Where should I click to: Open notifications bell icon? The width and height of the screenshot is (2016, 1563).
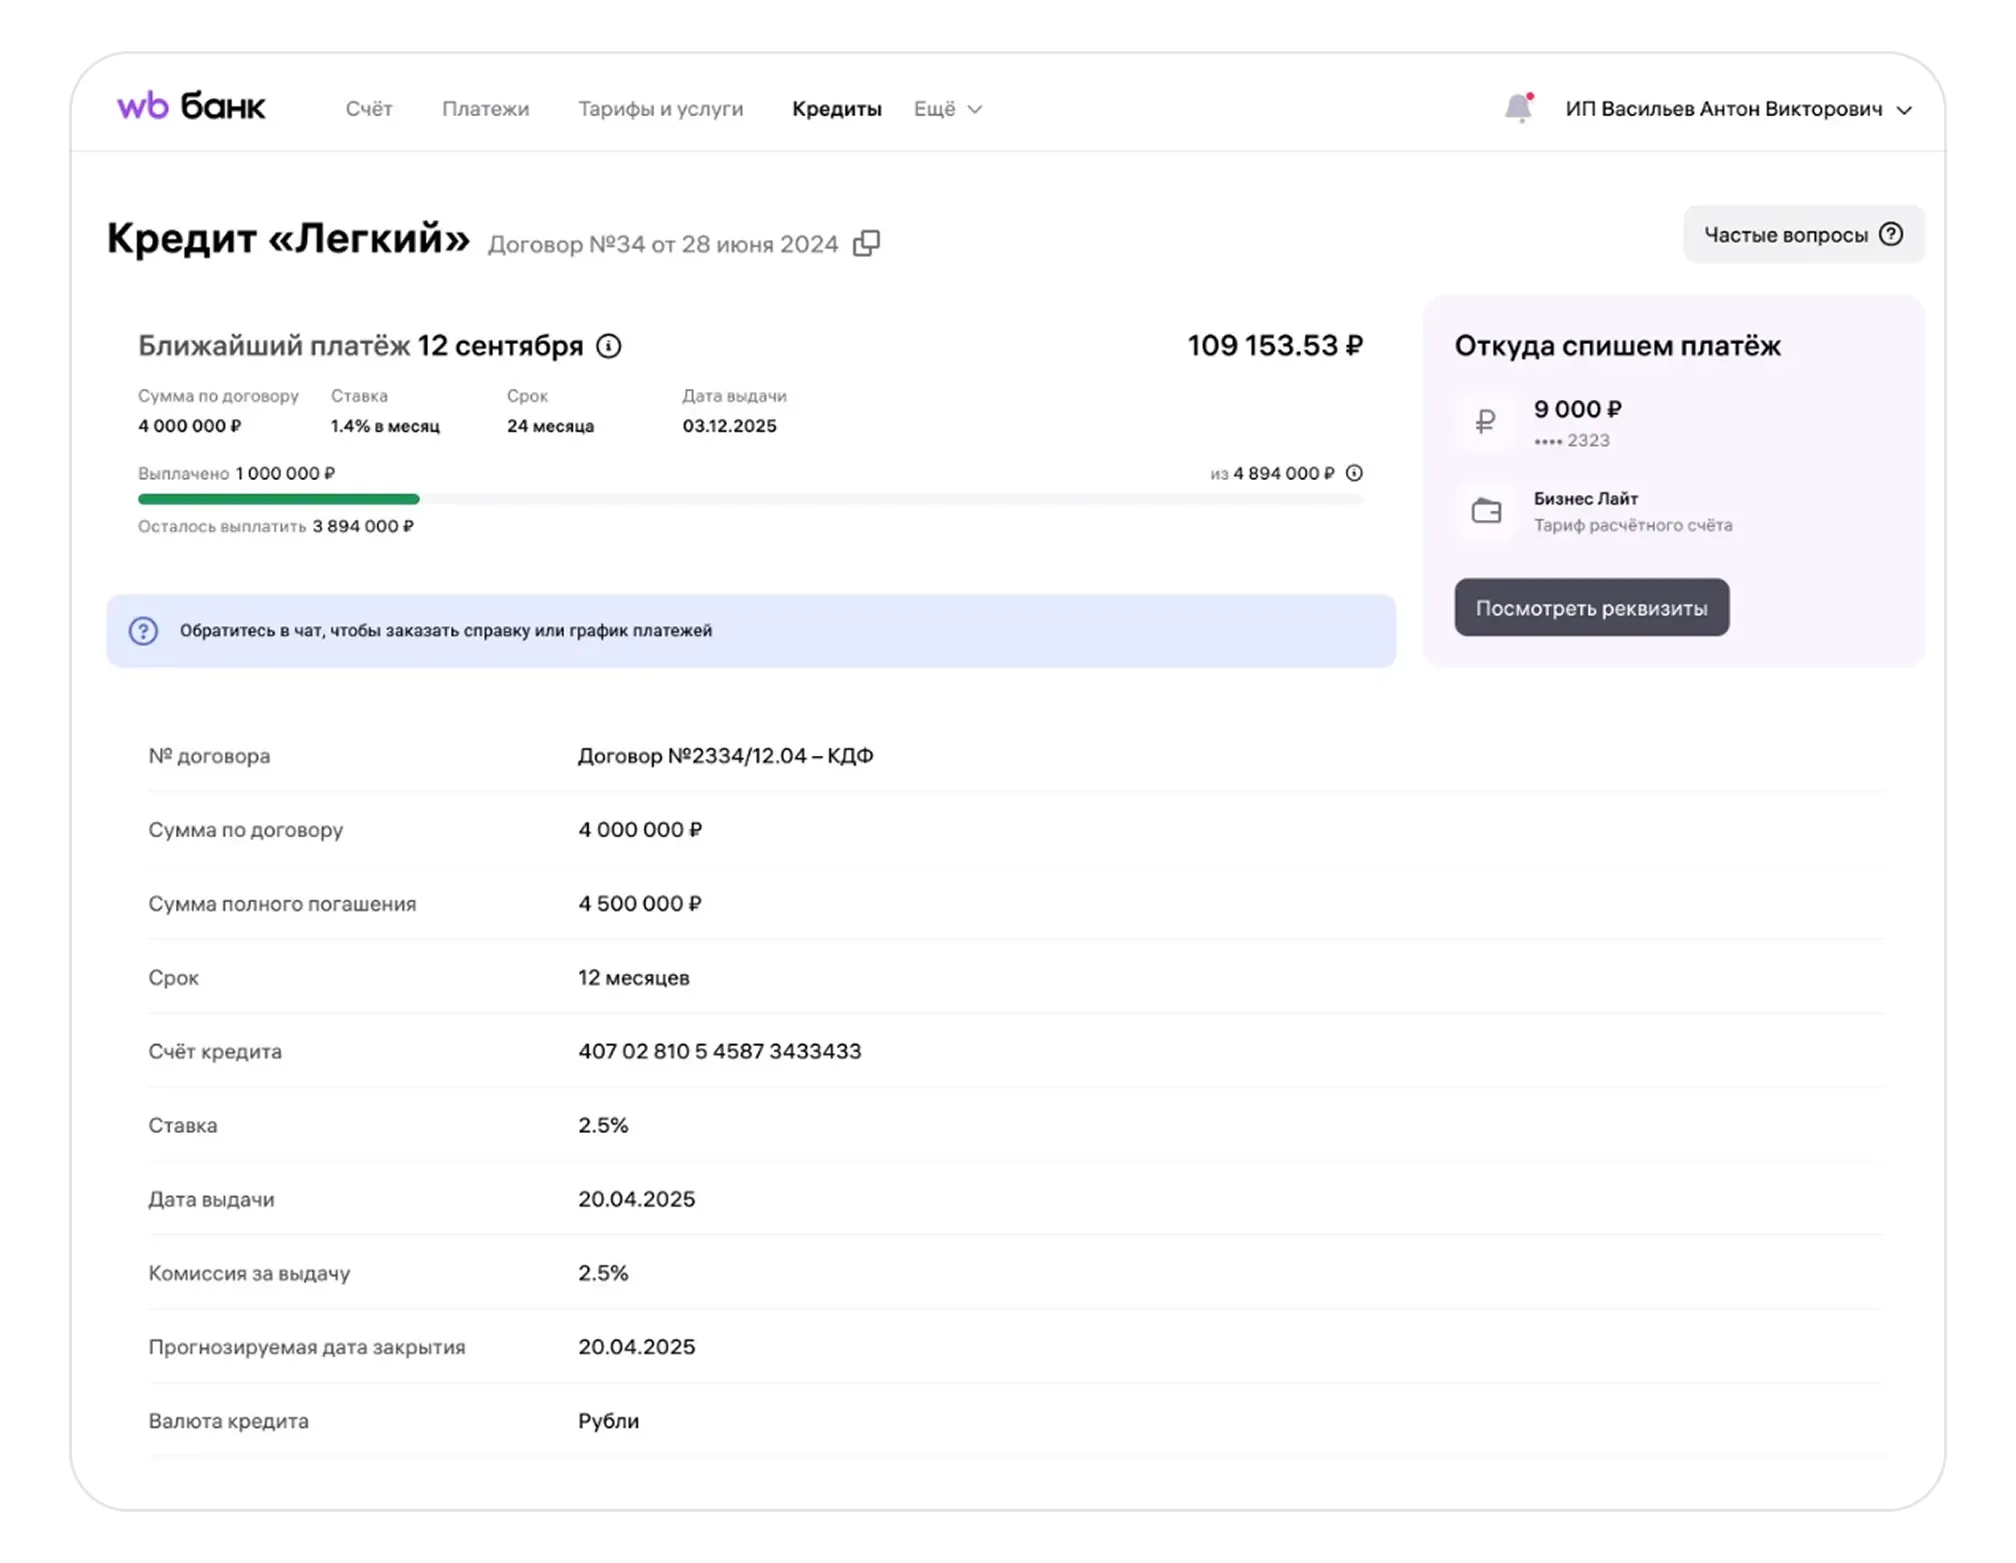[1518, 107]
